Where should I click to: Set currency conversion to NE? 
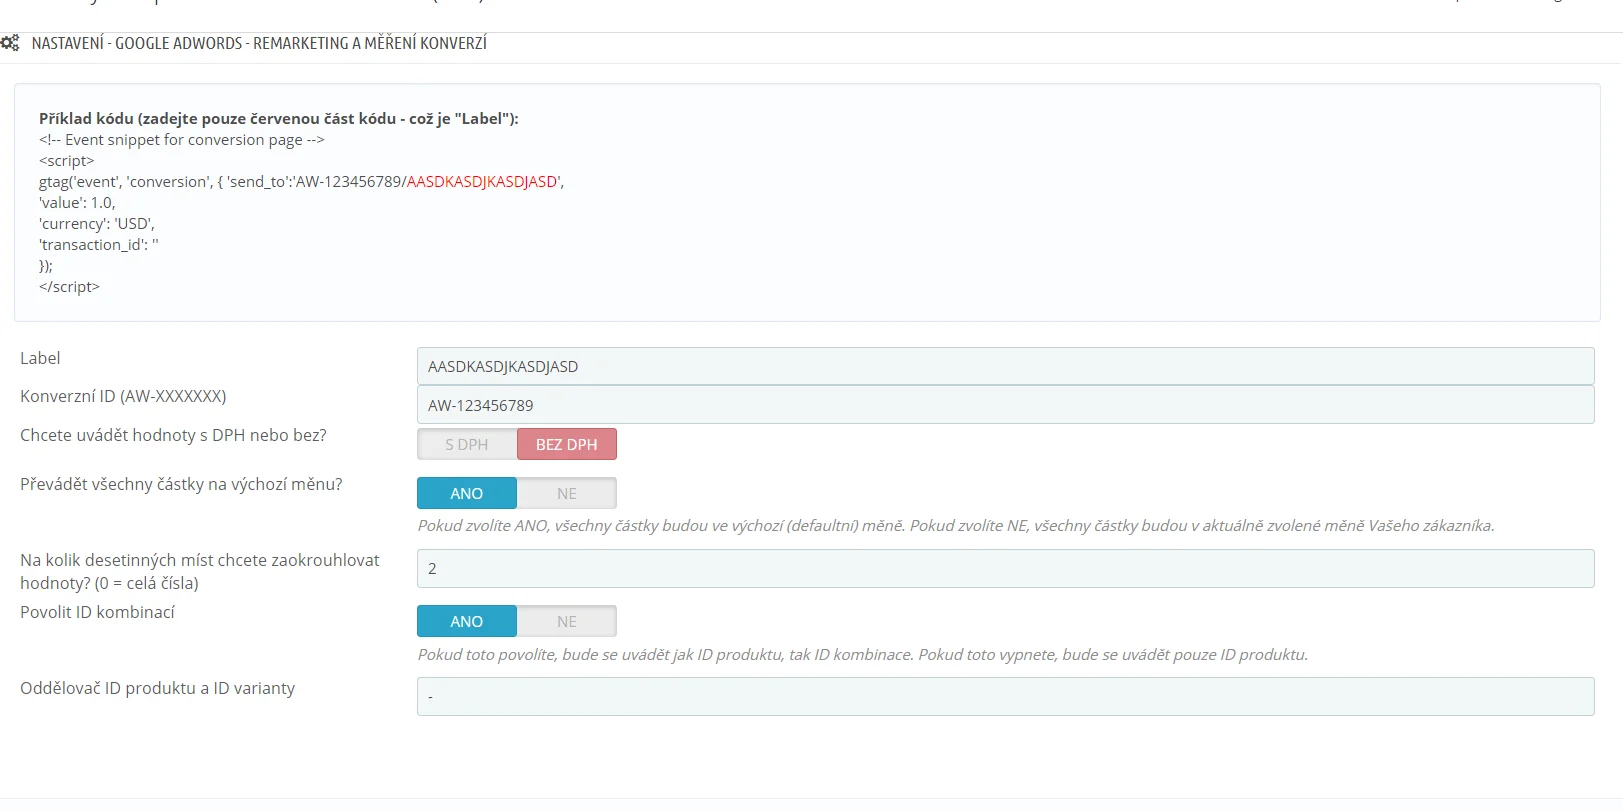(566, 493)
